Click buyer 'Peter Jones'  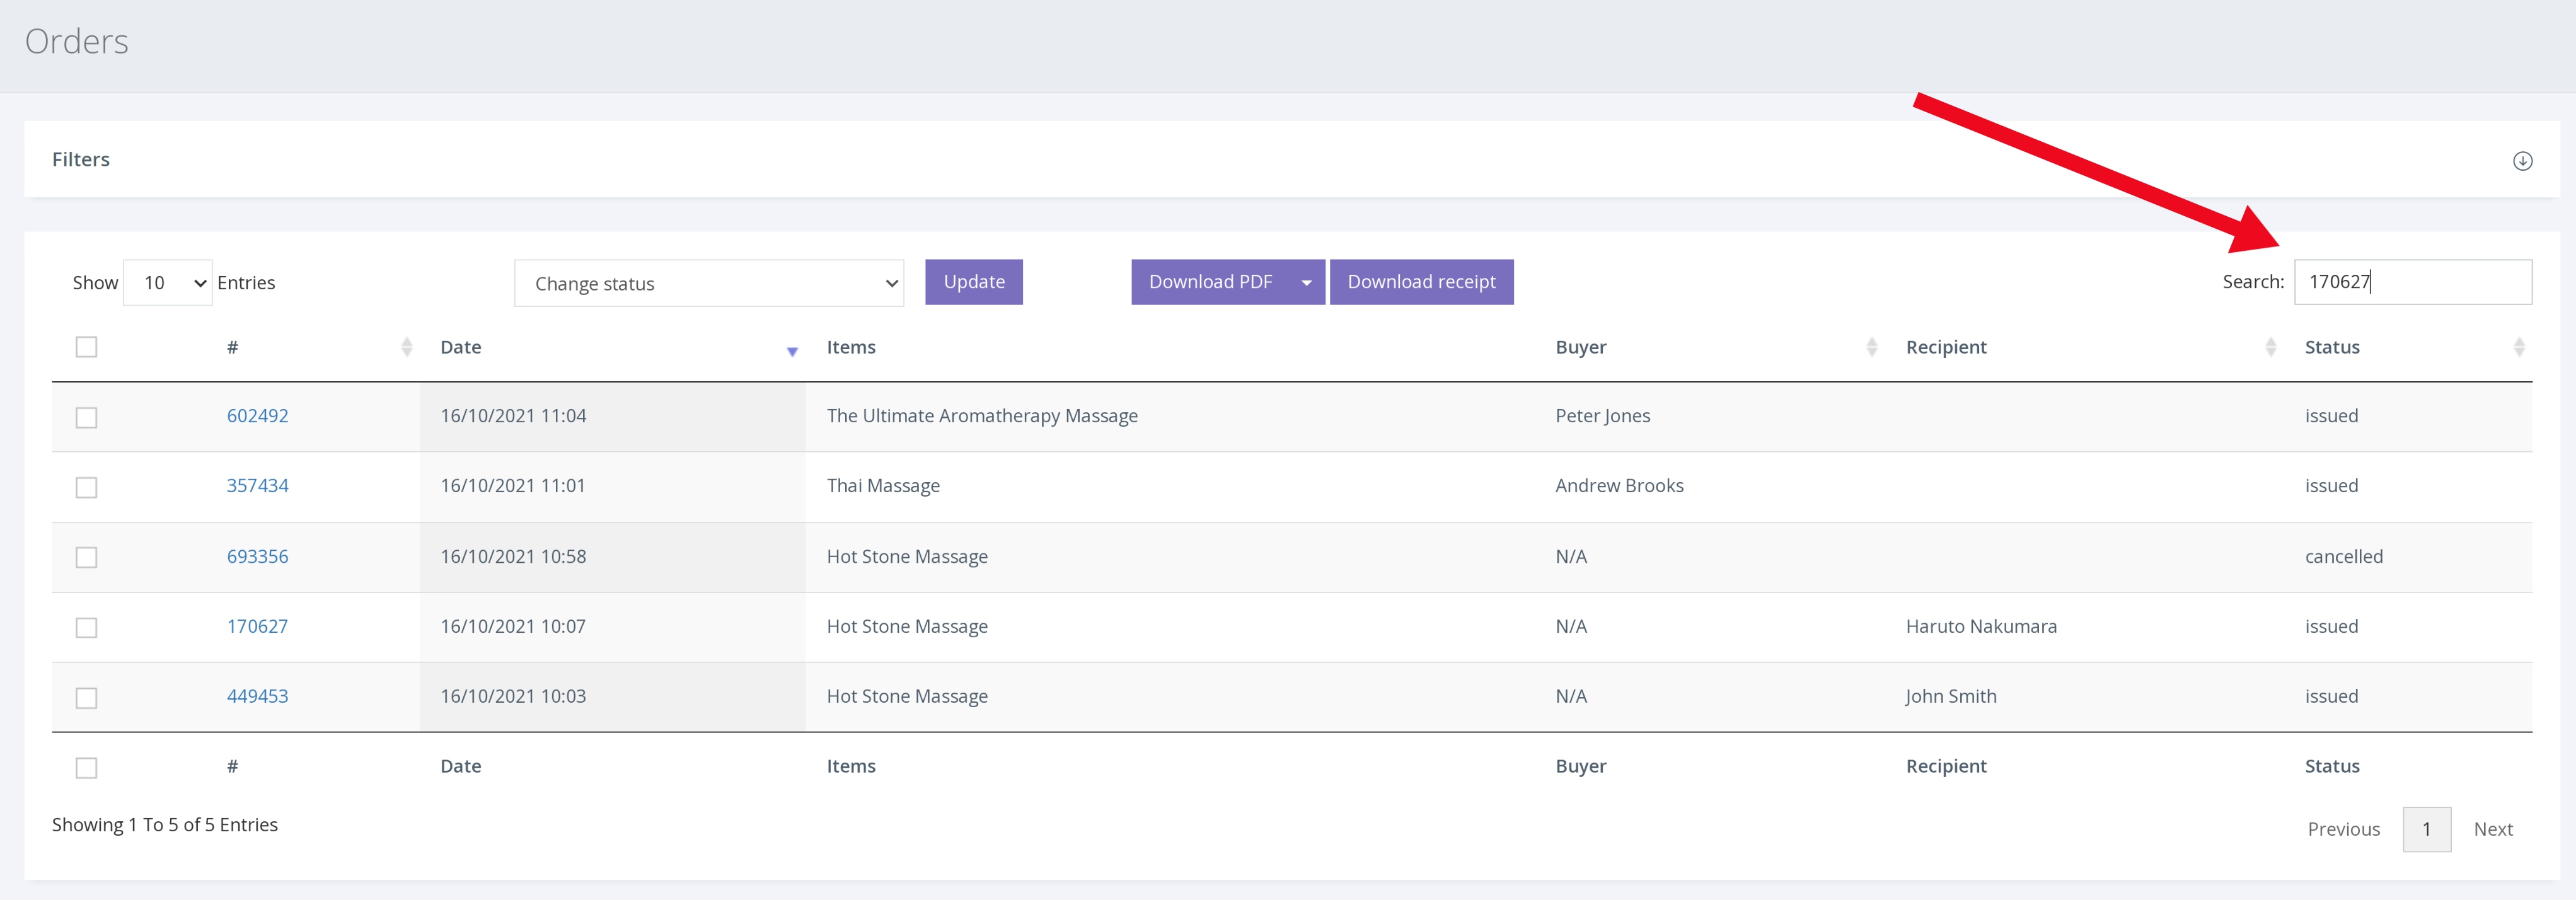pos(1602,416)
